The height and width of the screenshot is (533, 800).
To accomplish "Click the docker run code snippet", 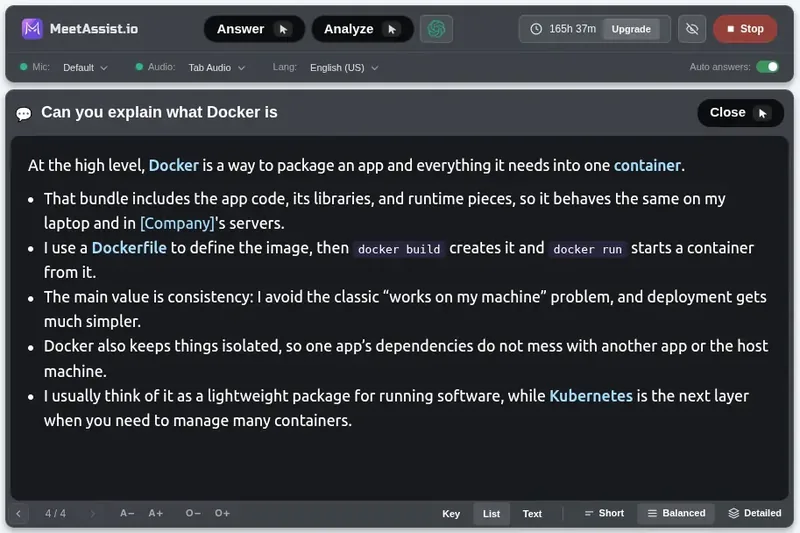I will point(587,249).
